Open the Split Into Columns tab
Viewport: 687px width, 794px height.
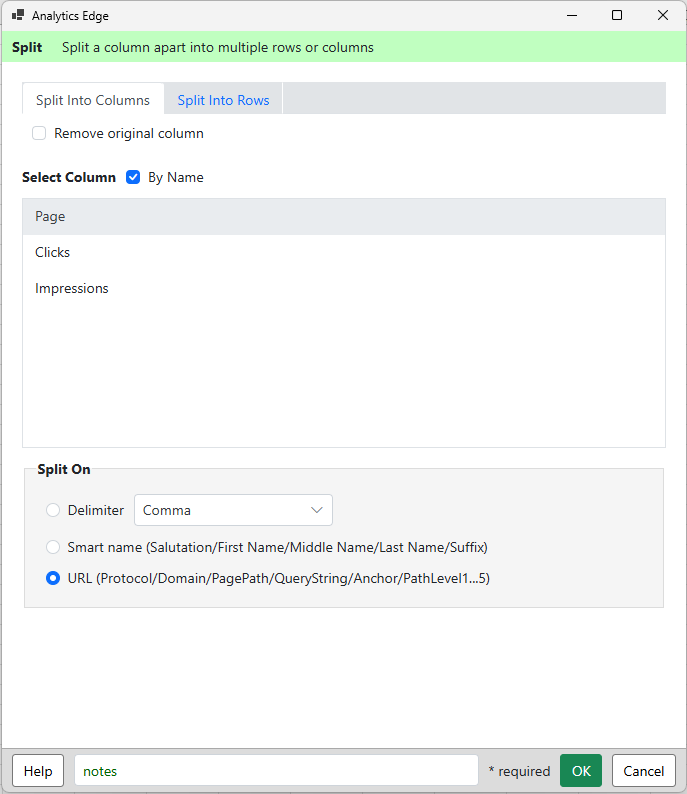93,100
